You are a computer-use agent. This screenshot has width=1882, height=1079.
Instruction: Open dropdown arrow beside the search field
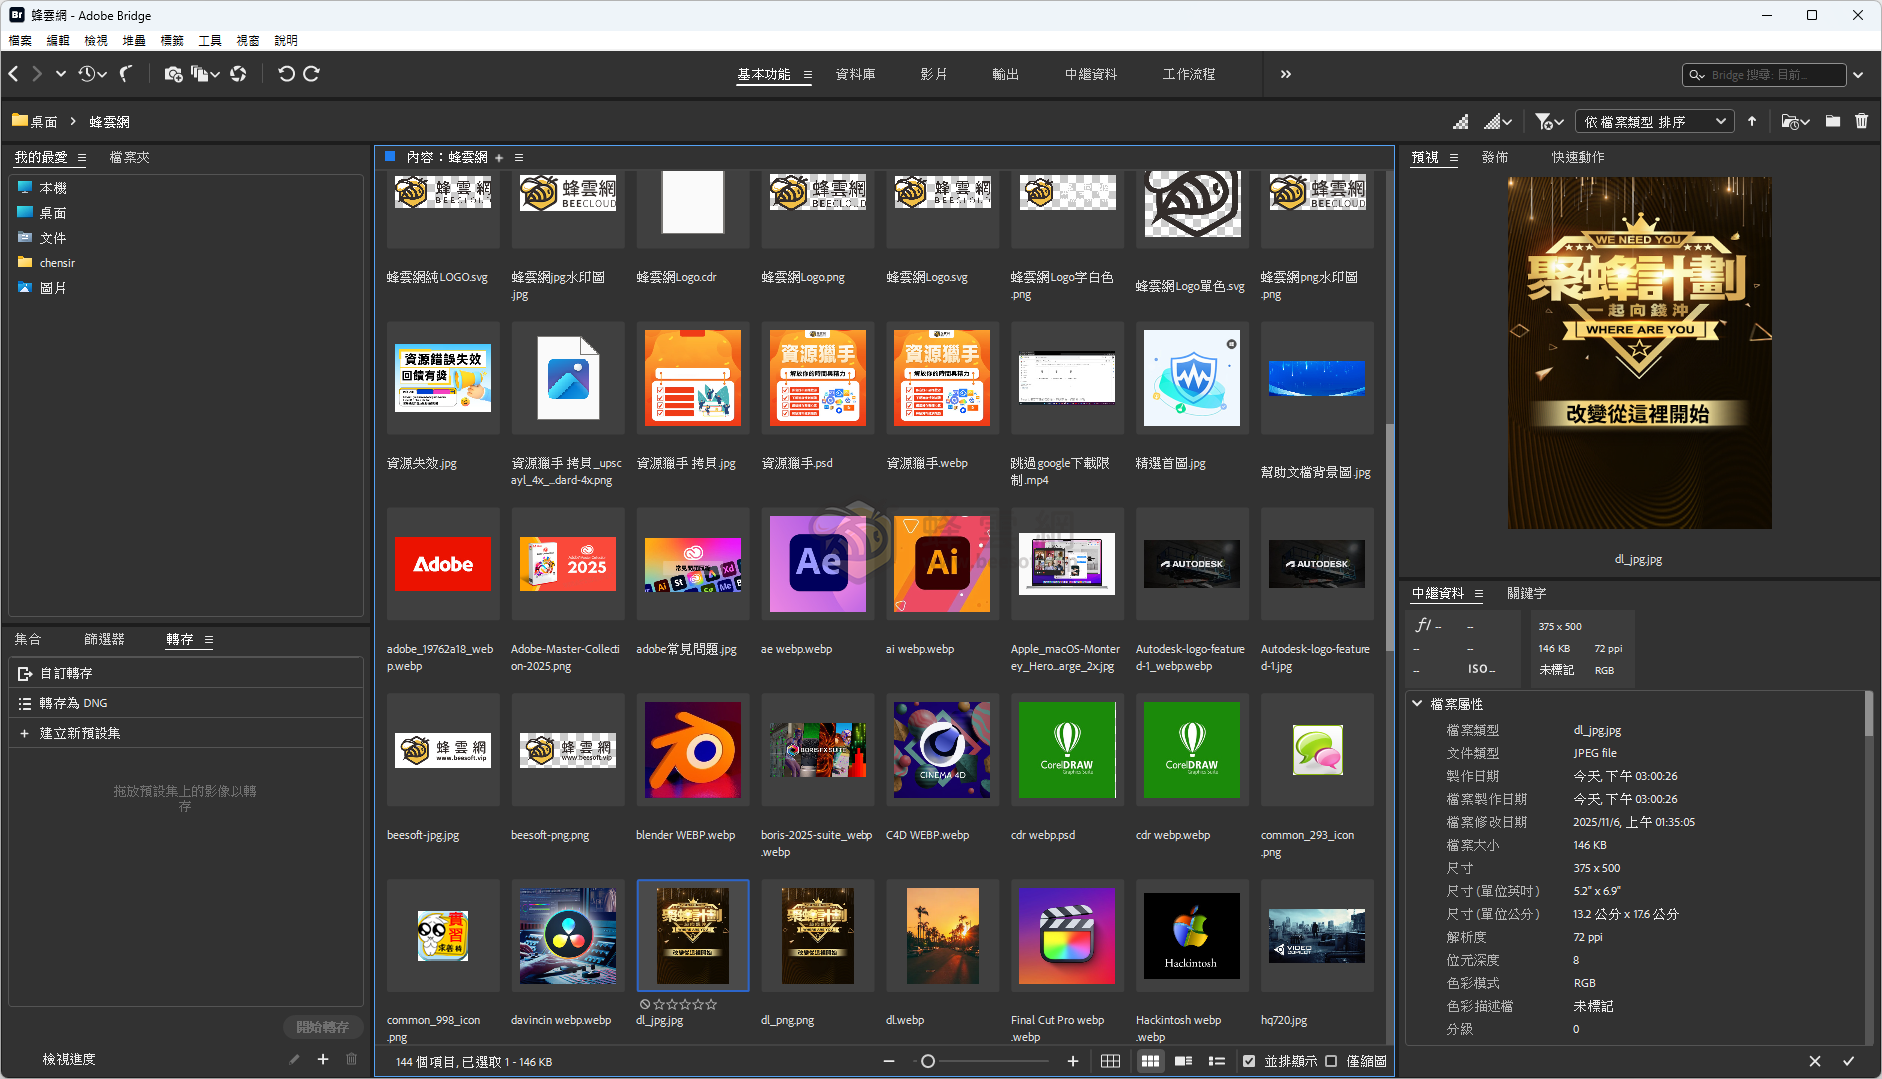[x=1859, y=75]
